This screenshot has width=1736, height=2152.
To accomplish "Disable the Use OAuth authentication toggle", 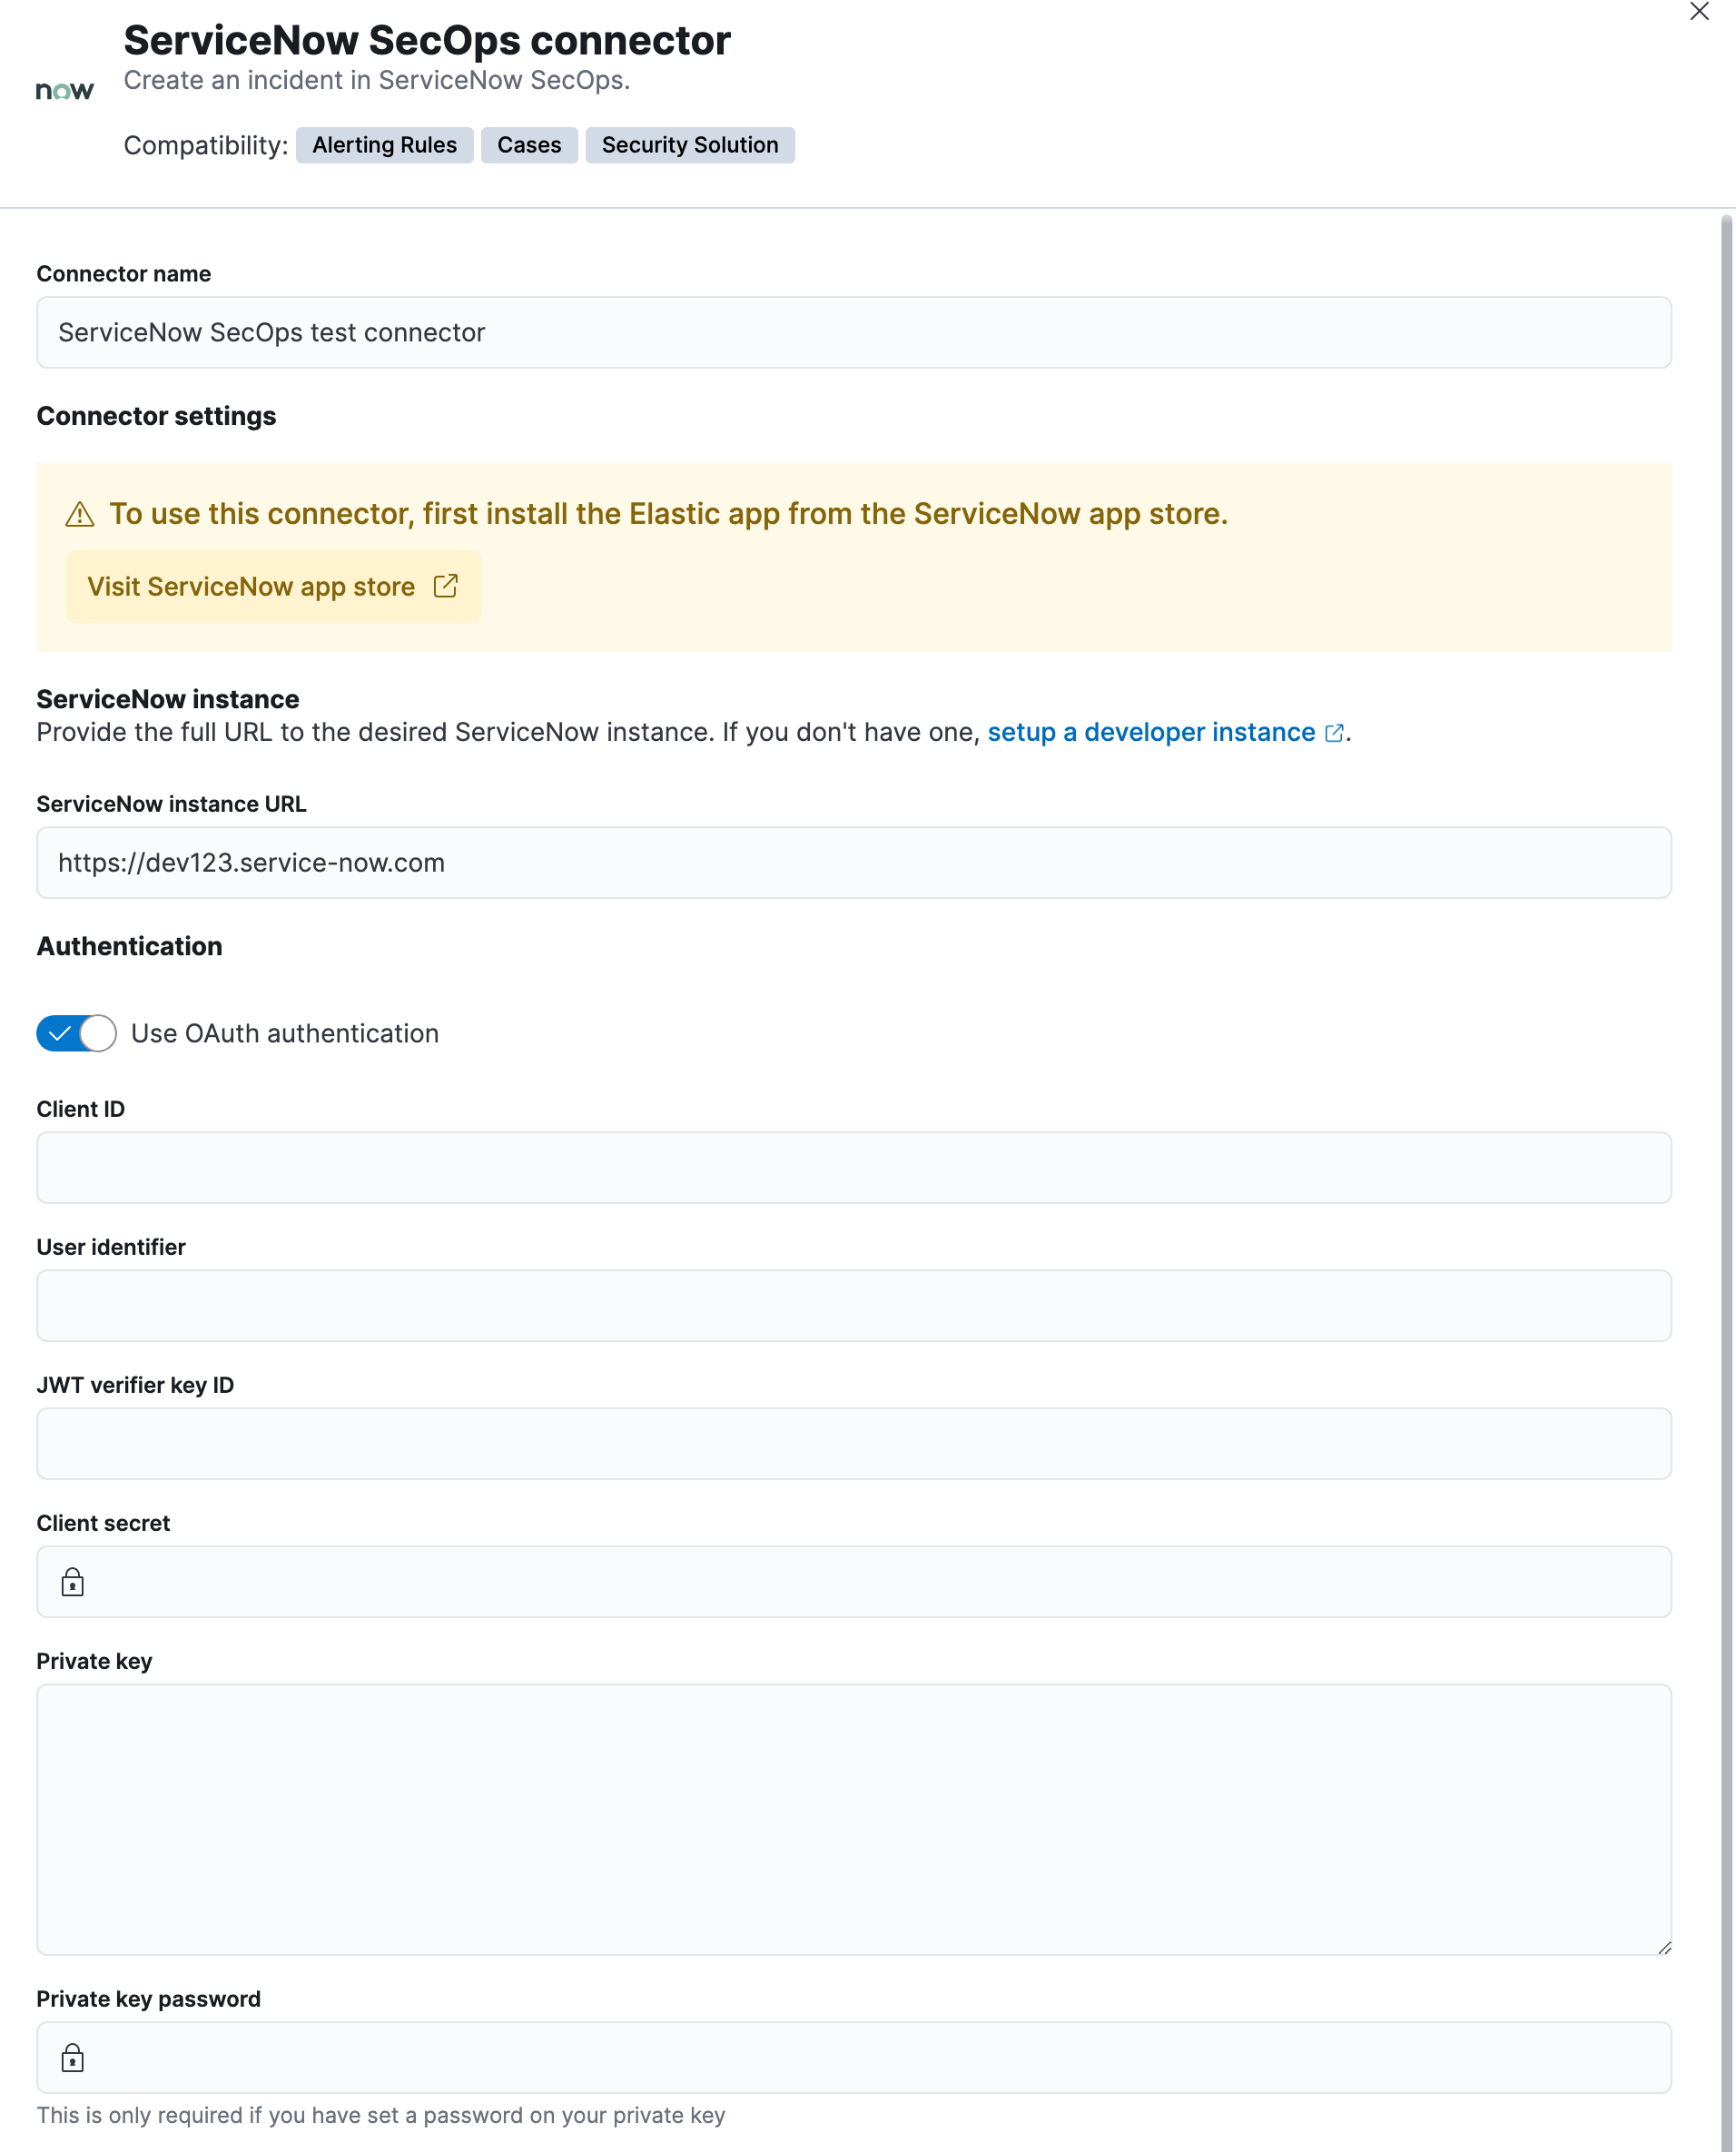I will tap(75, 1033).
